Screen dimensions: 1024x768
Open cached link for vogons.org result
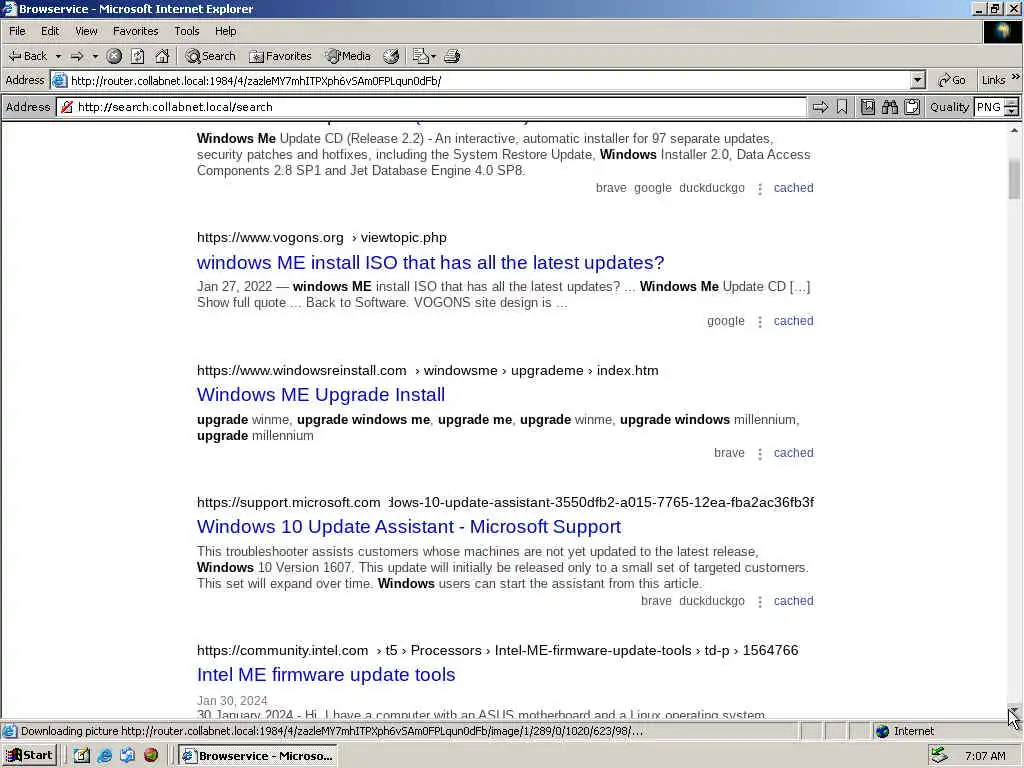(x=793, y=321)
